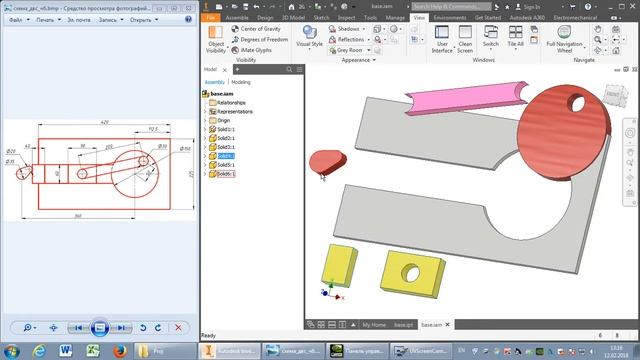Click the actual size icon in photo viewer

click(x=53, y=328)
